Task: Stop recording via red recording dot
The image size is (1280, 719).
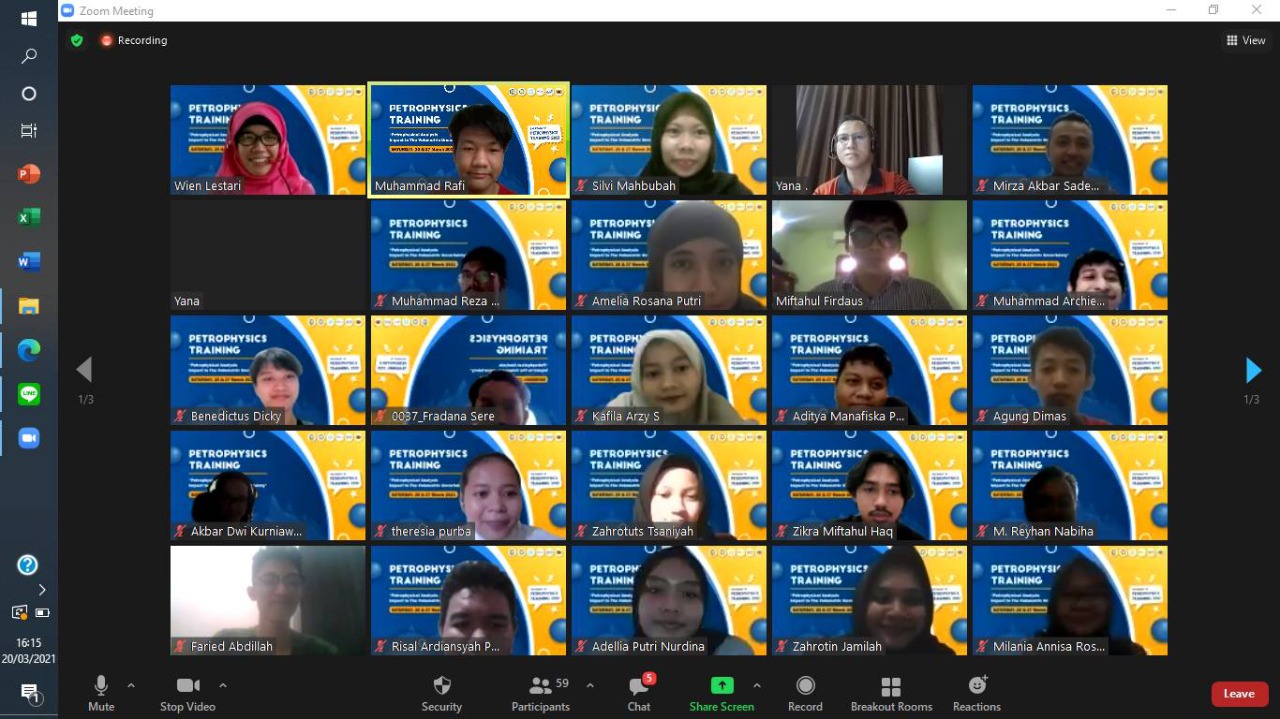Action: pyautogui.click(x=107, y=40)
